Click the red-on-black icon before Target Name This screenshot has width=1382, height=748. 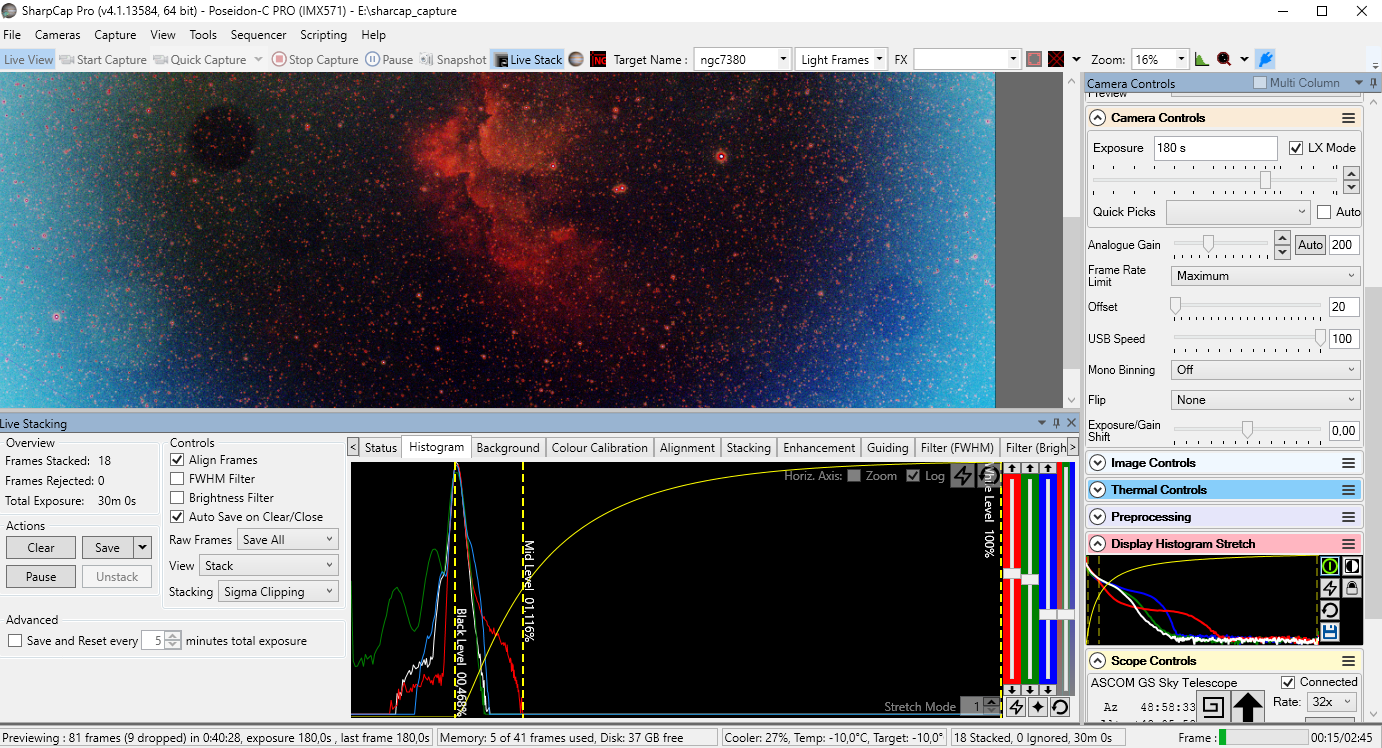pos(598,60)
